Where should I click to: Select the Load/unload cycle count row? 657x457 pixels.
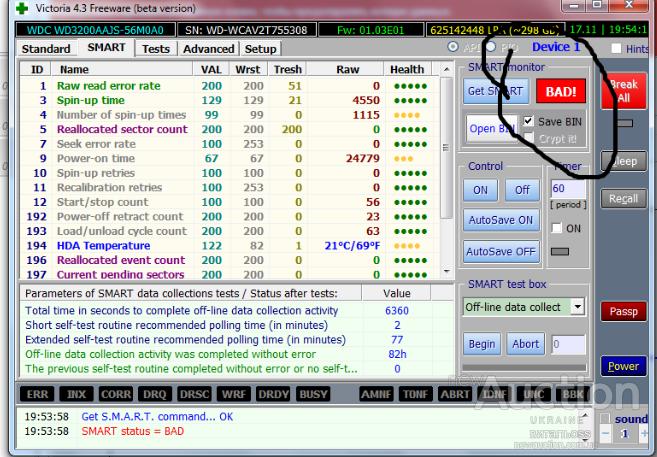pos(229,231)
